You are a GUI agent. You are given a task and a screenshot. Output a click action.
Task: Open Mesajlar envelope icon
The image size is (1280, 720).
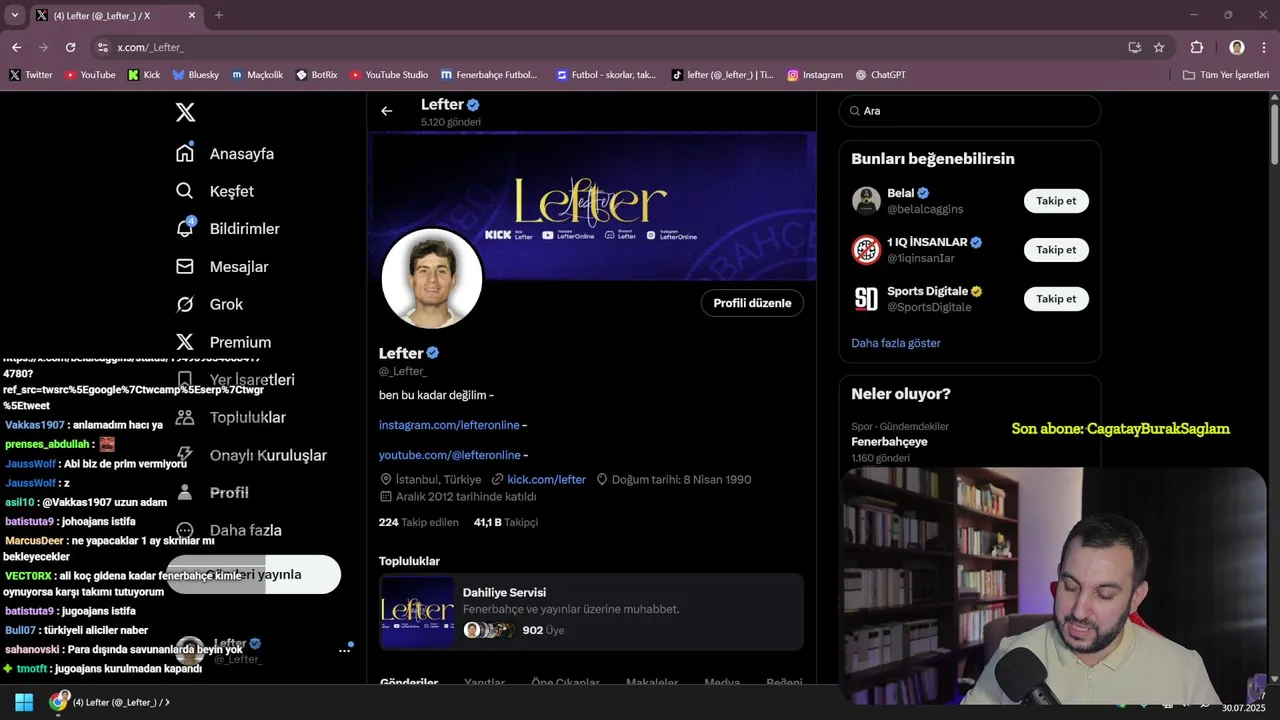pyautogui.click(x=185, y=266)
